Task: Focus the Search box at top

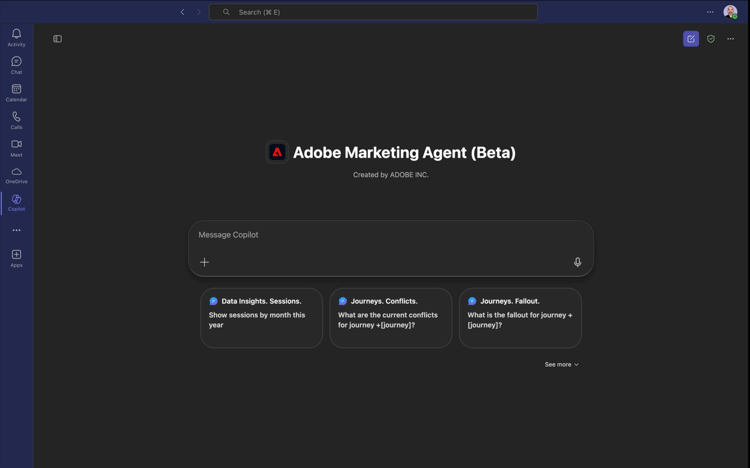Action: point(373,12)
